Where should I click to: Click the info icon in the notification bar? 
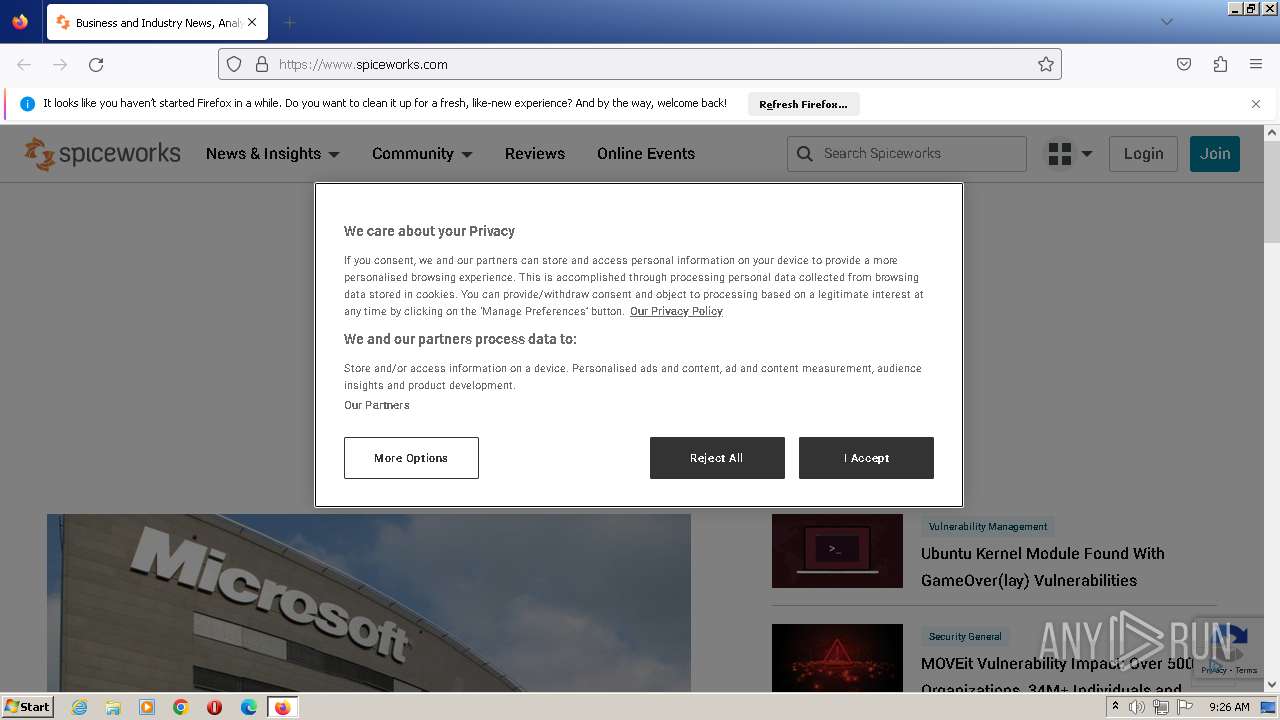[27, 104]
